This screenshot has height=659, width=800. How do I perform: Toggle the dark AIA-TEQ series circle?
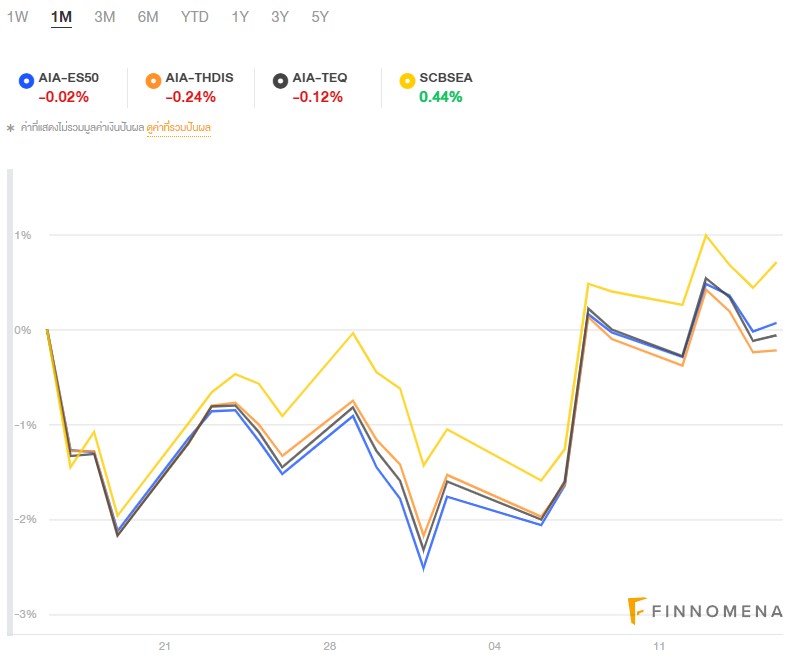pyautogui.click(x=281, y=79)
